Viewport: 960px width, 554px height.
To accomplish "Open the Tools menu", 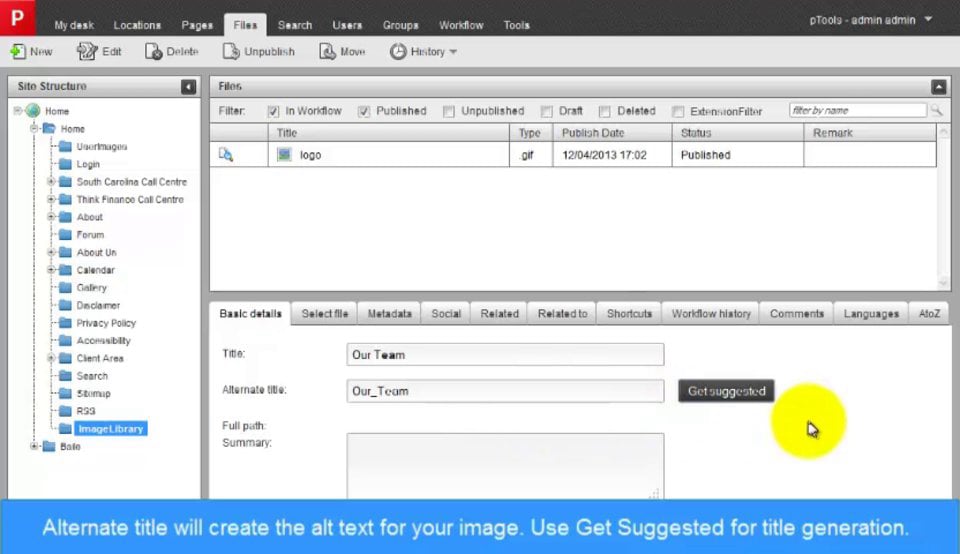I will [516, 25].
